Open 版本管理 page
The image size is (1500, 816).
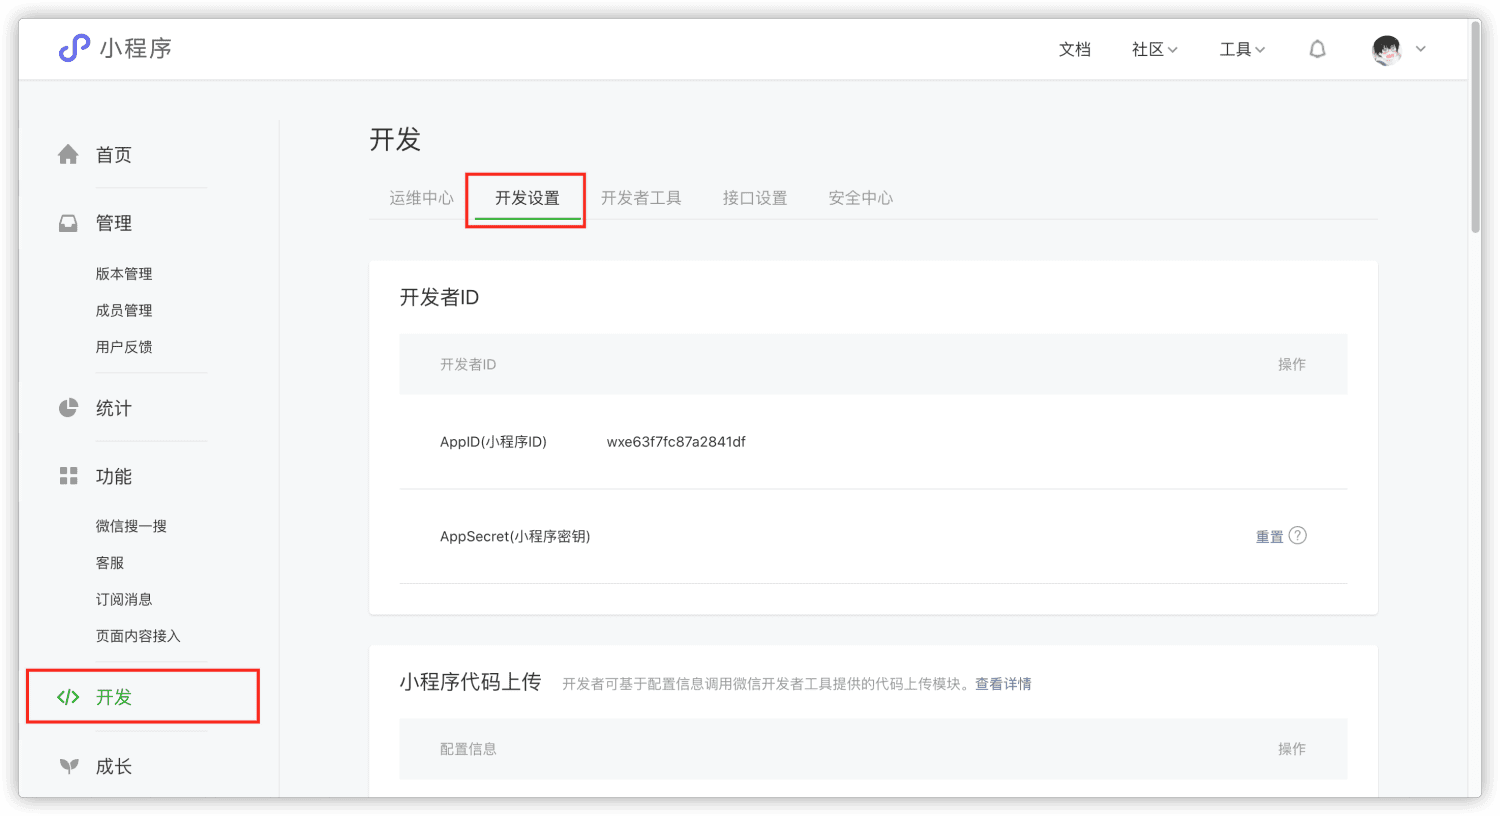pyautogui.click(x=124, y=274)
